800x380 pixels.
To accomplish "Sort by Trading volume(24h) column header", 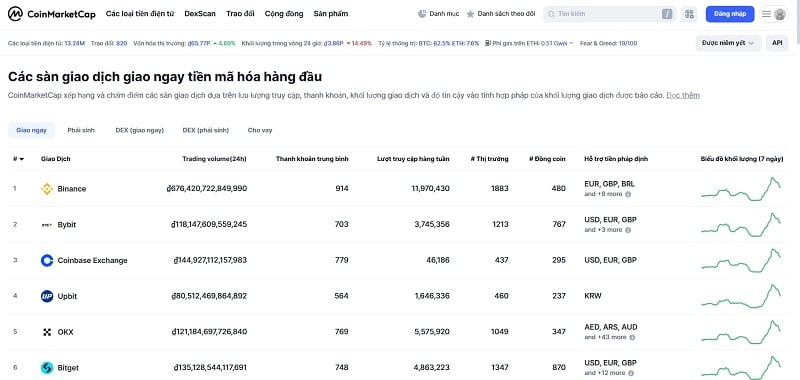I will click(214, 159).
